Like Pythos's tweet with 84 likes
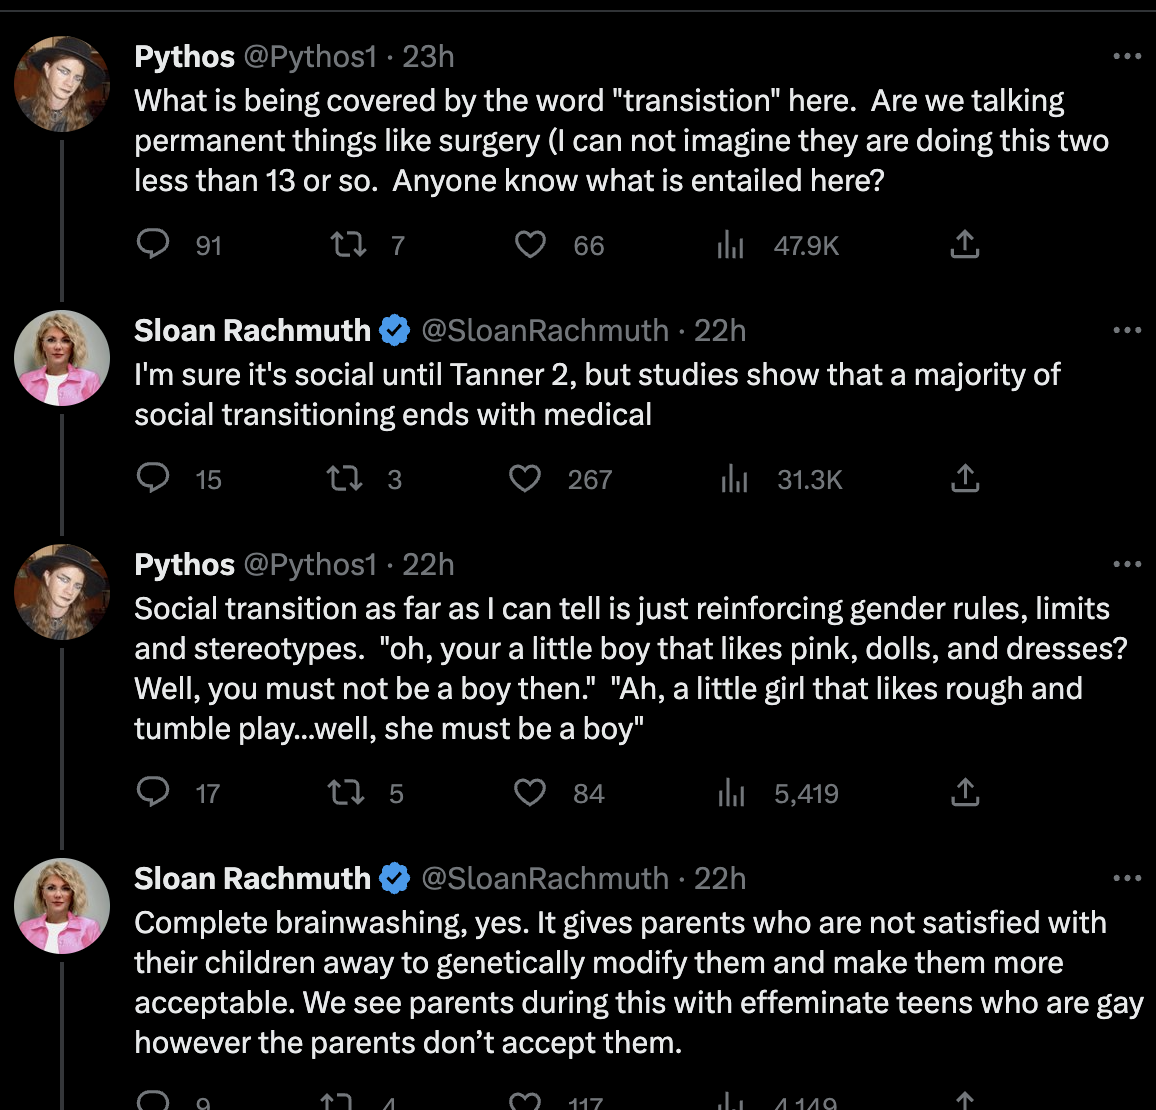Viewport: 1156px width, 1110px height. [x=530, y=793]
